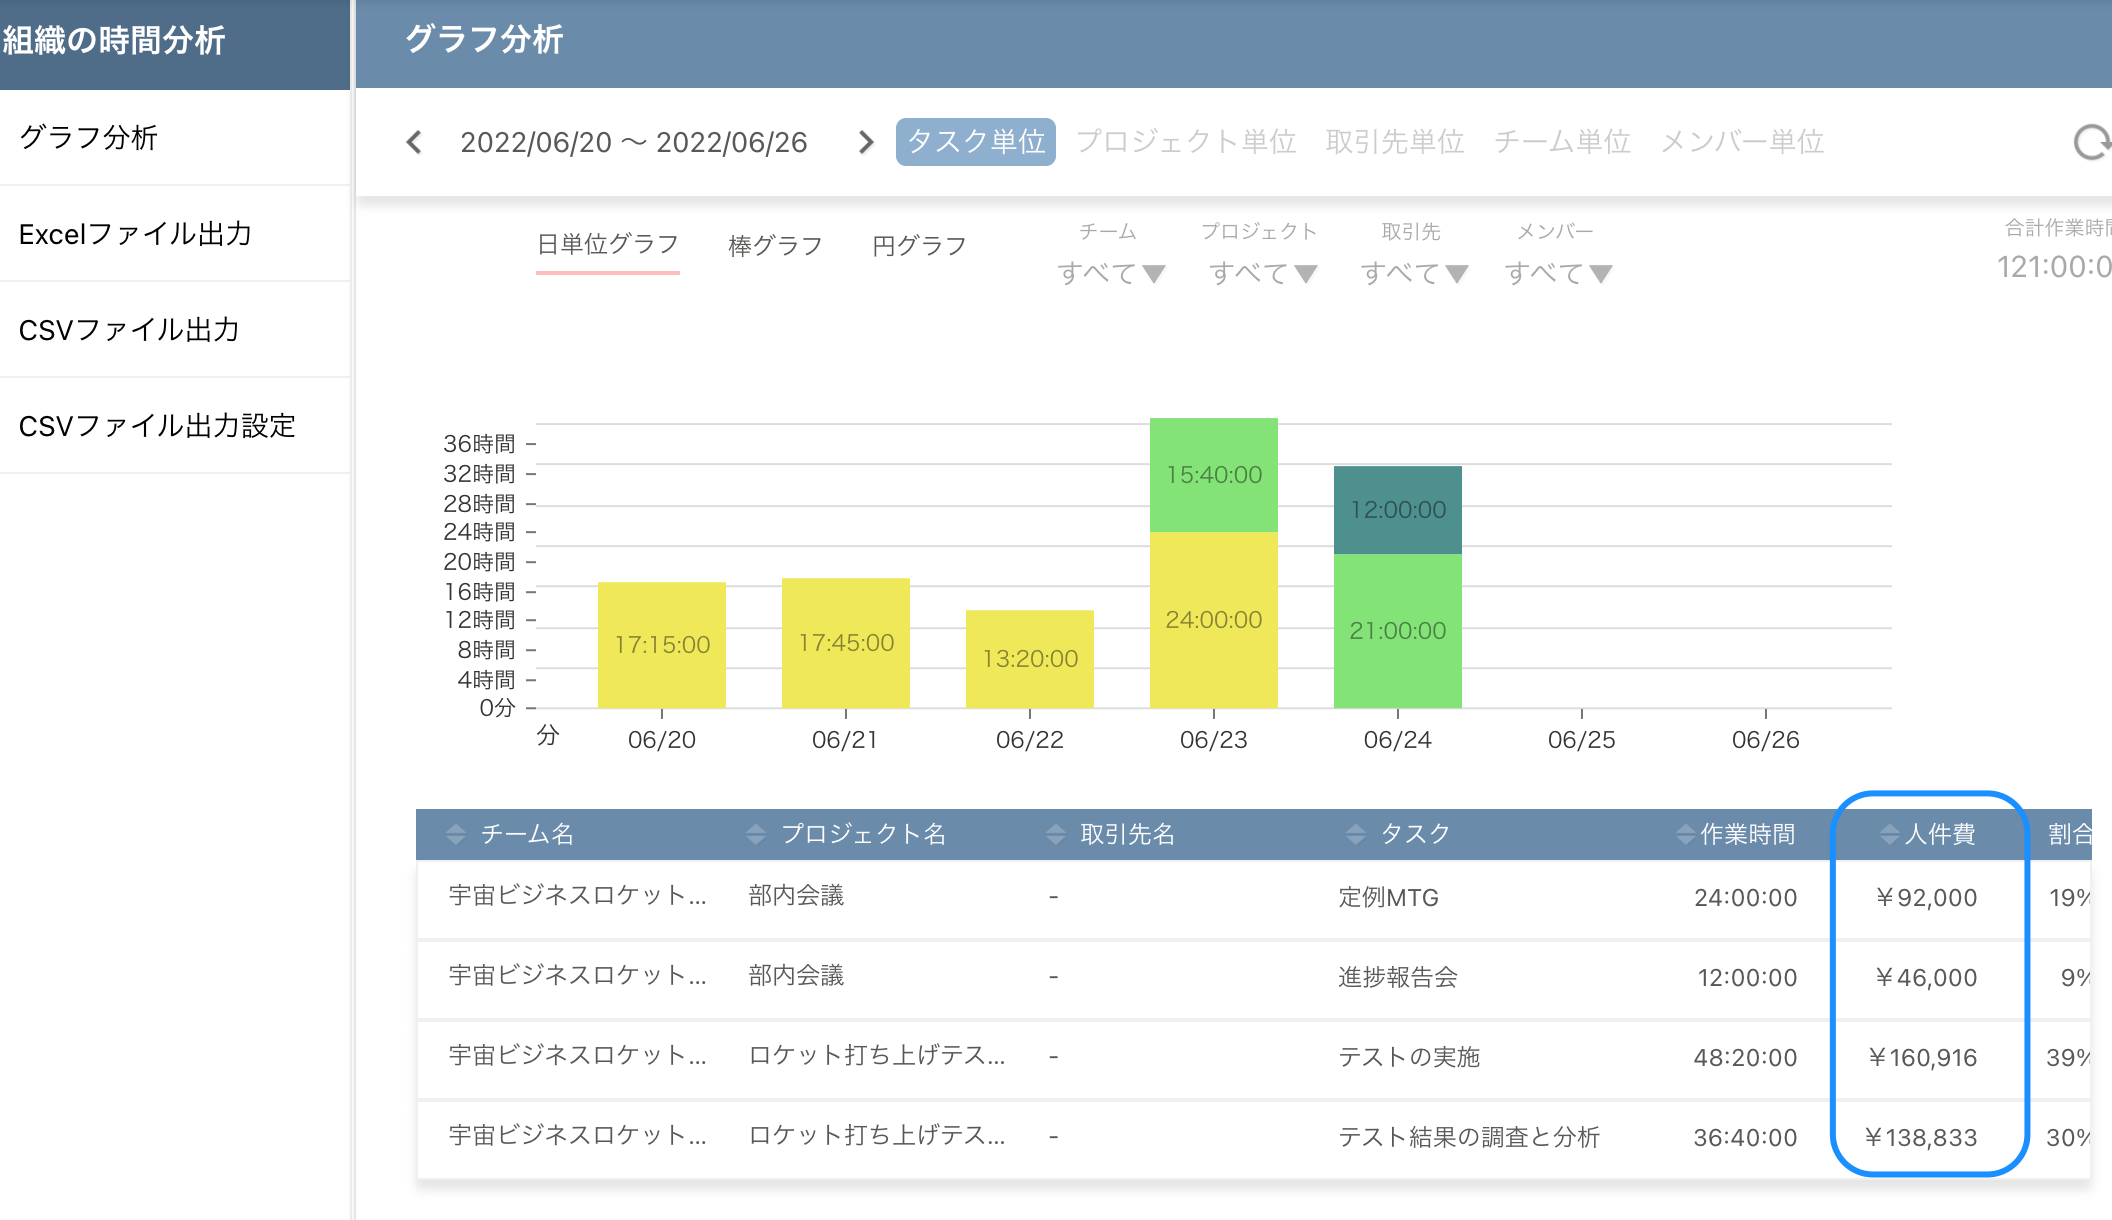Viewport: 2112px width, 1220px height.
Task: Open the チーム filter dropdown
Action: click(x=1110, y=272)
